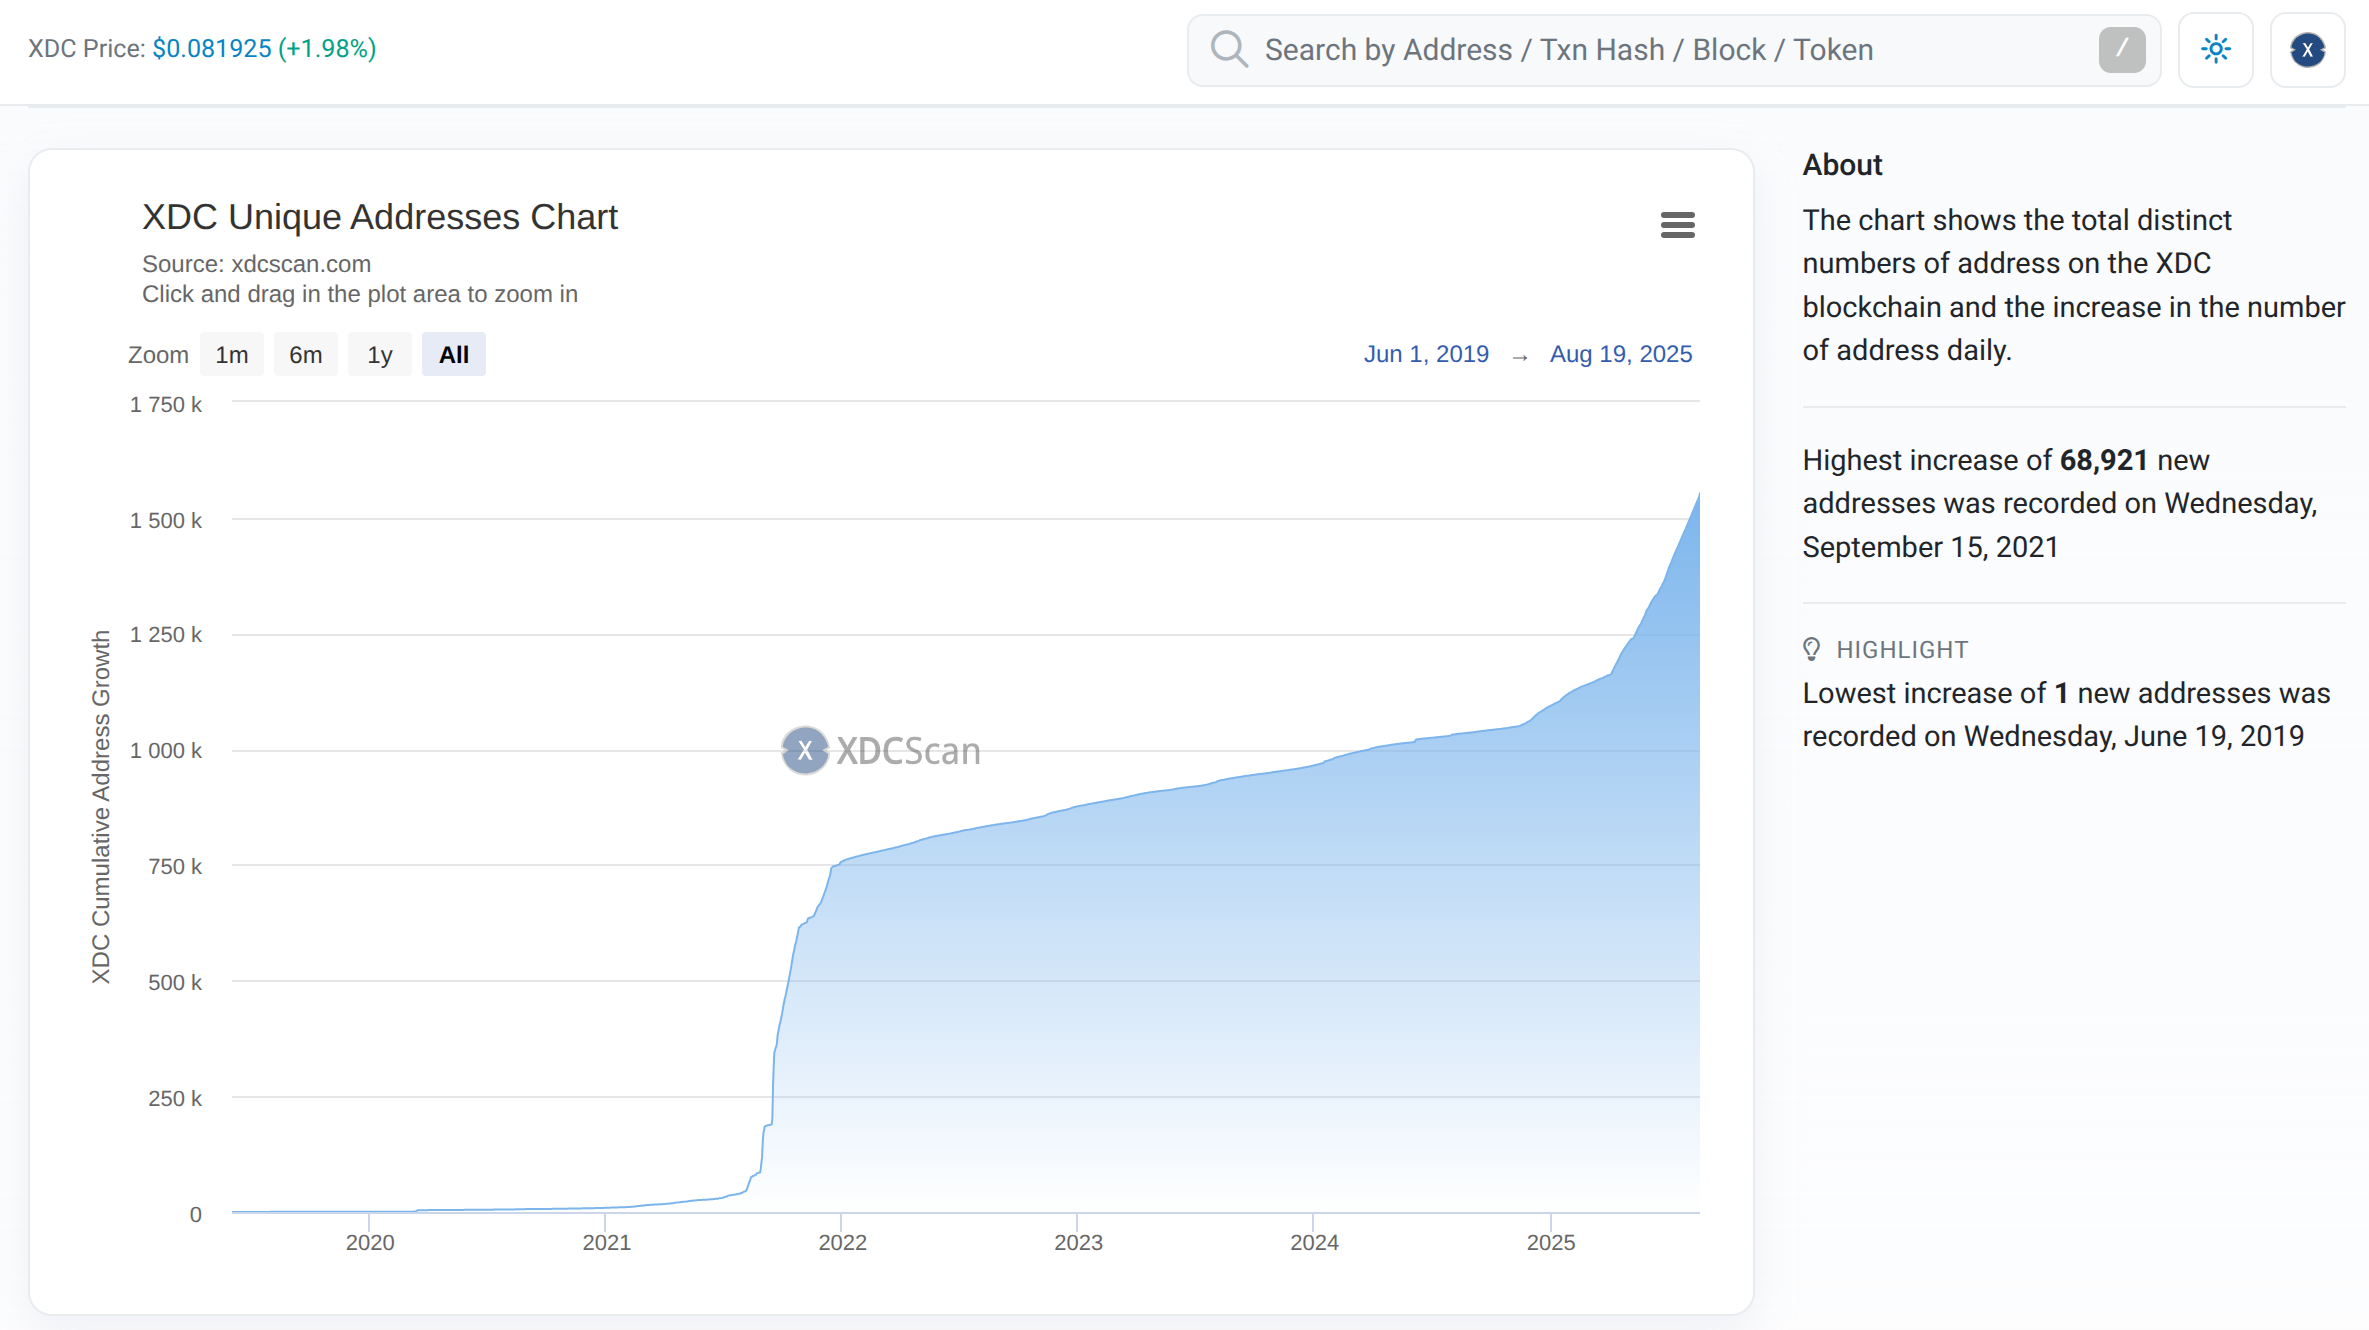The width and height of the screenshot is (2369, 1330).
Task: Open the end date Aug 19, 2025
Action: [1621, 354]
